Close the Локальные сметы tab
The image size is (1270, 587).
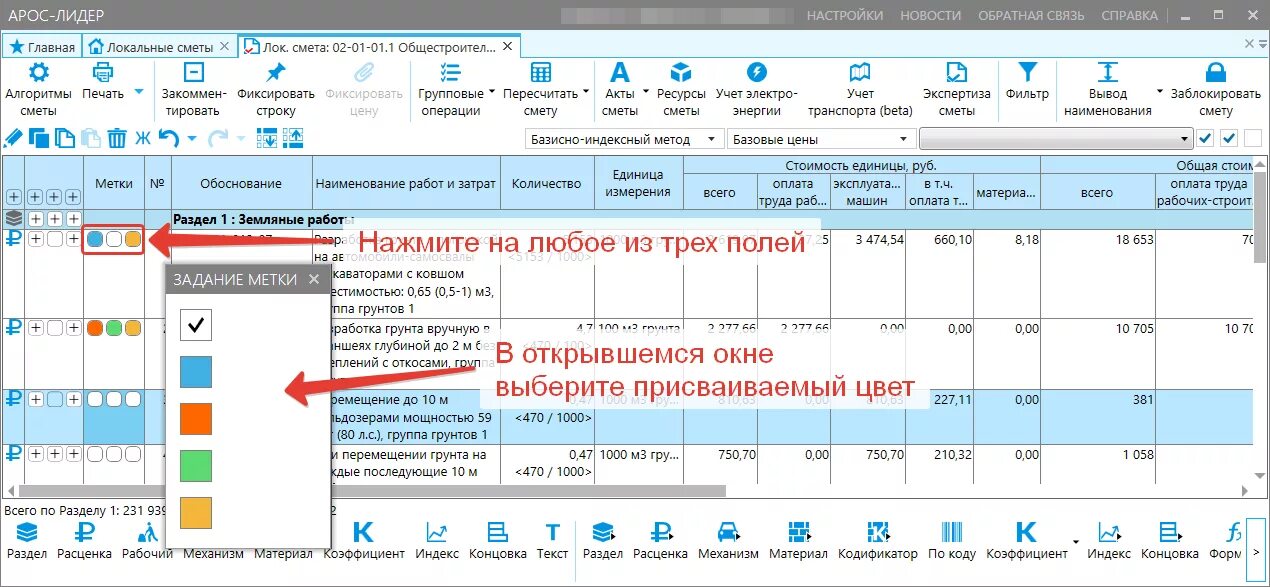coord(223,47)
